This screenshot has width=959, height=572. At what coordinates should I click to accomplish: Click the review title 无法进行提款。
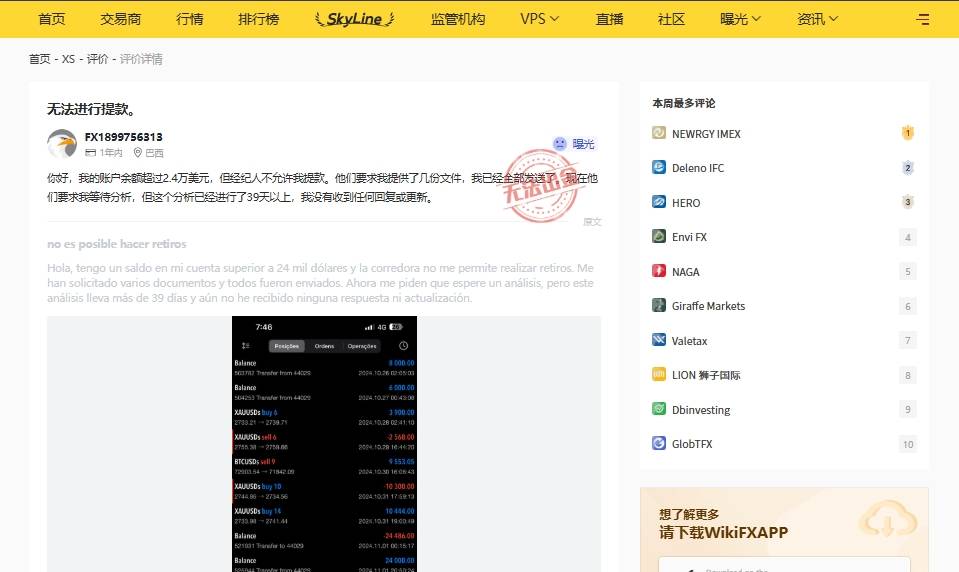pos(92,109)
